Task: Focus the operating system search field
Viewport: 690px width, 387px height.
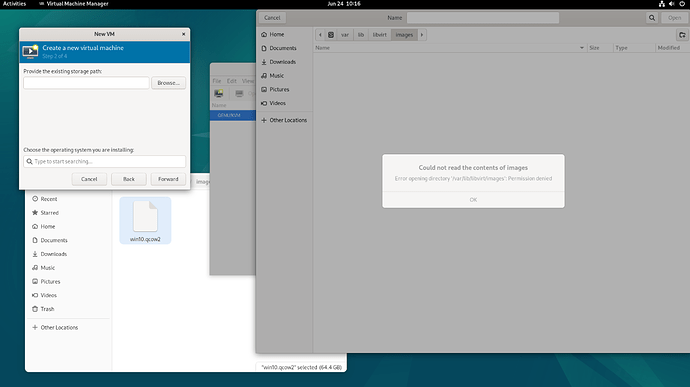Action: tap(105, 161)
